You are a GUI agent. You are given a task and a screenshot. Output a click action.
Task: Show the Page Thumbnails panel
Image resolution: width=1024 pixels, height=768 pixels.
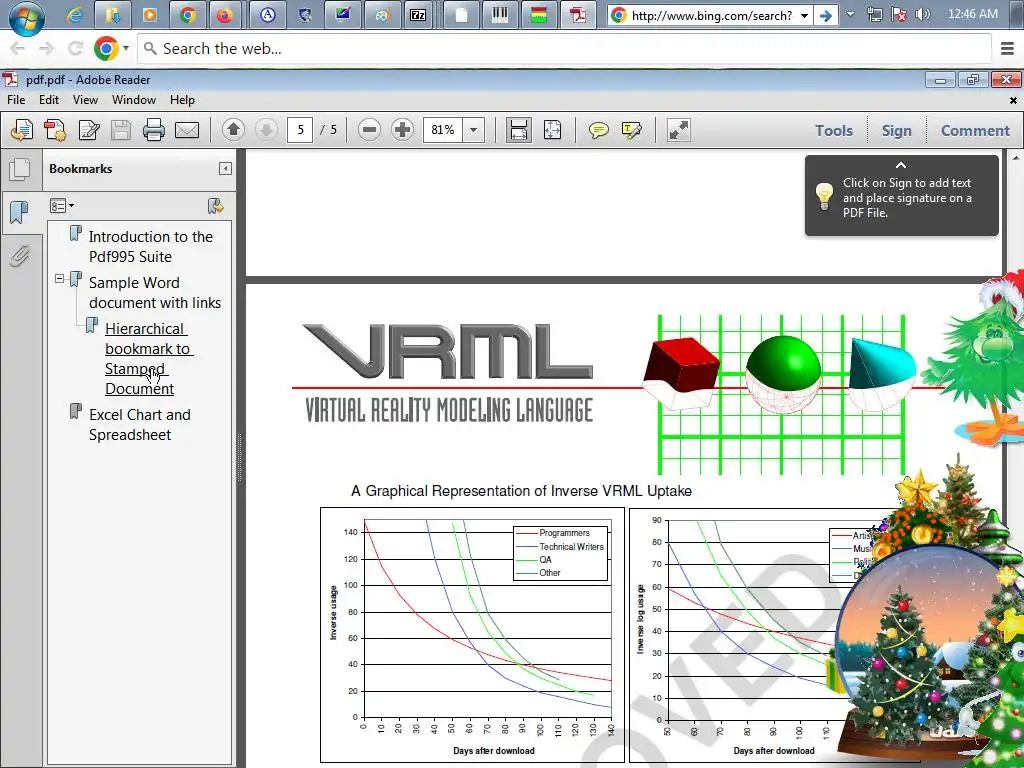click(20, 170)
